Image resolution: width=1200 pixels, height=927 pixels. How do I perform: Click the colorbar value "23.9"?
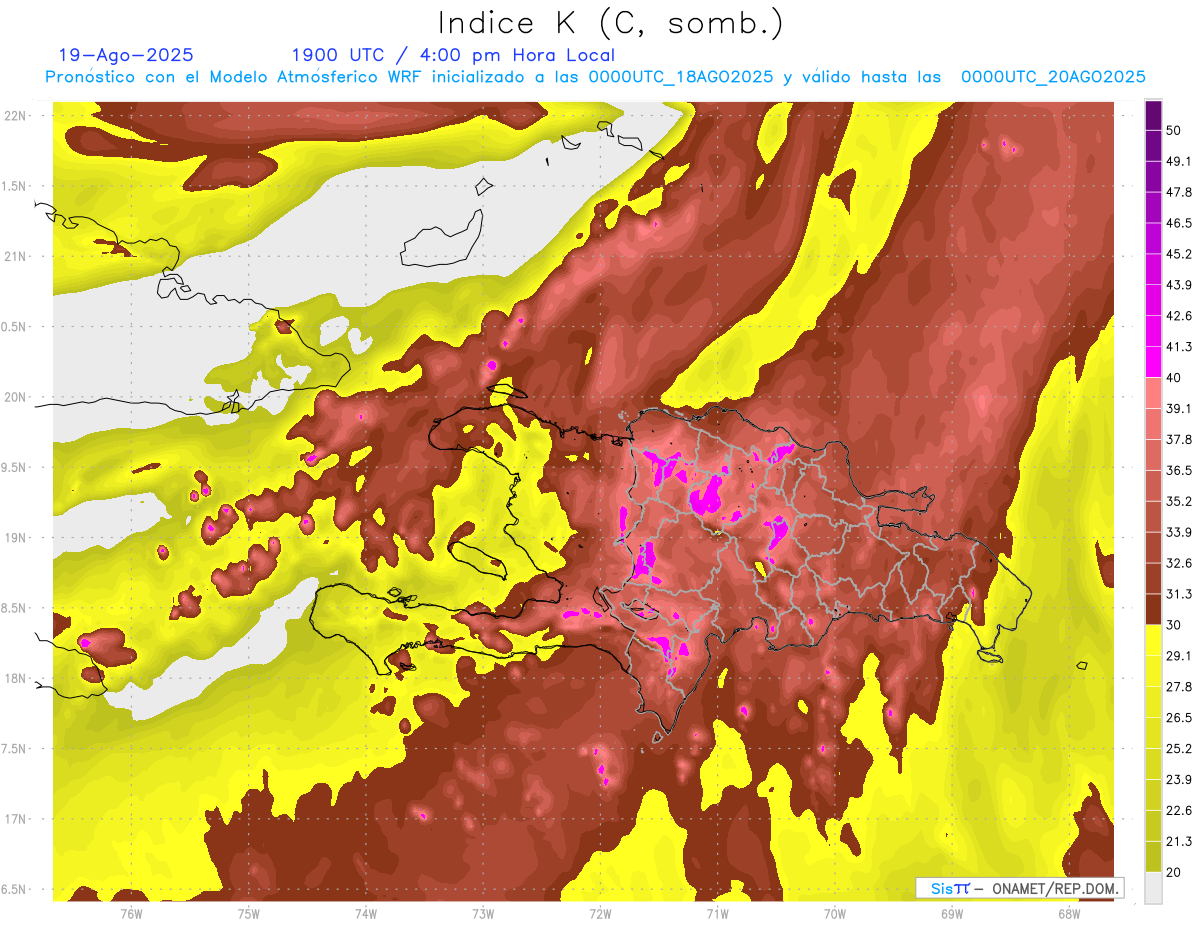tap(1179, 780)
